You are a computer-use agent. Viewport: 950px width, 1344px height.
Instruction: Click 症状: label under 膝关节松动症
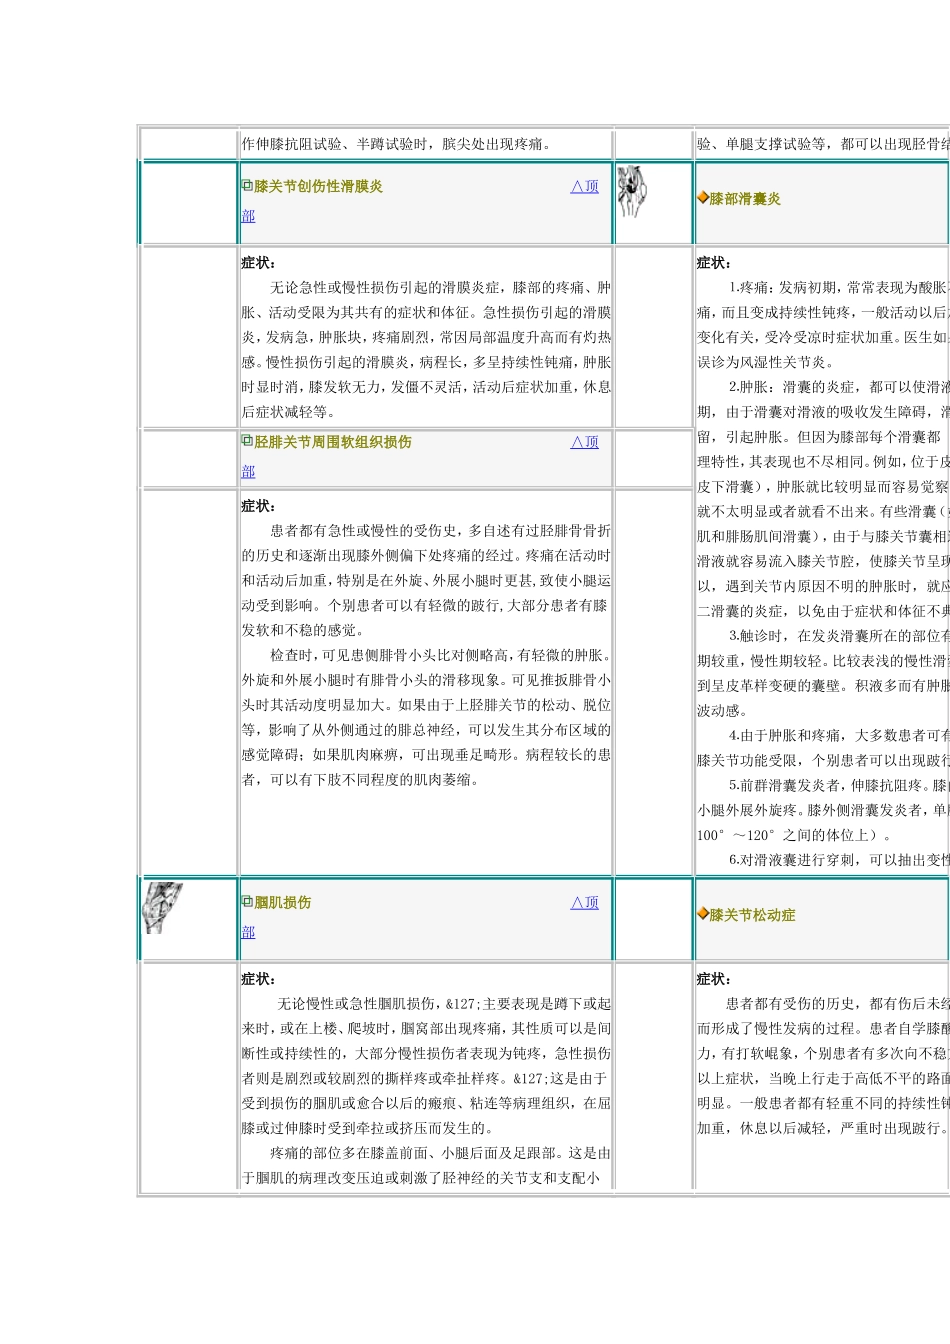click(714, 979)
